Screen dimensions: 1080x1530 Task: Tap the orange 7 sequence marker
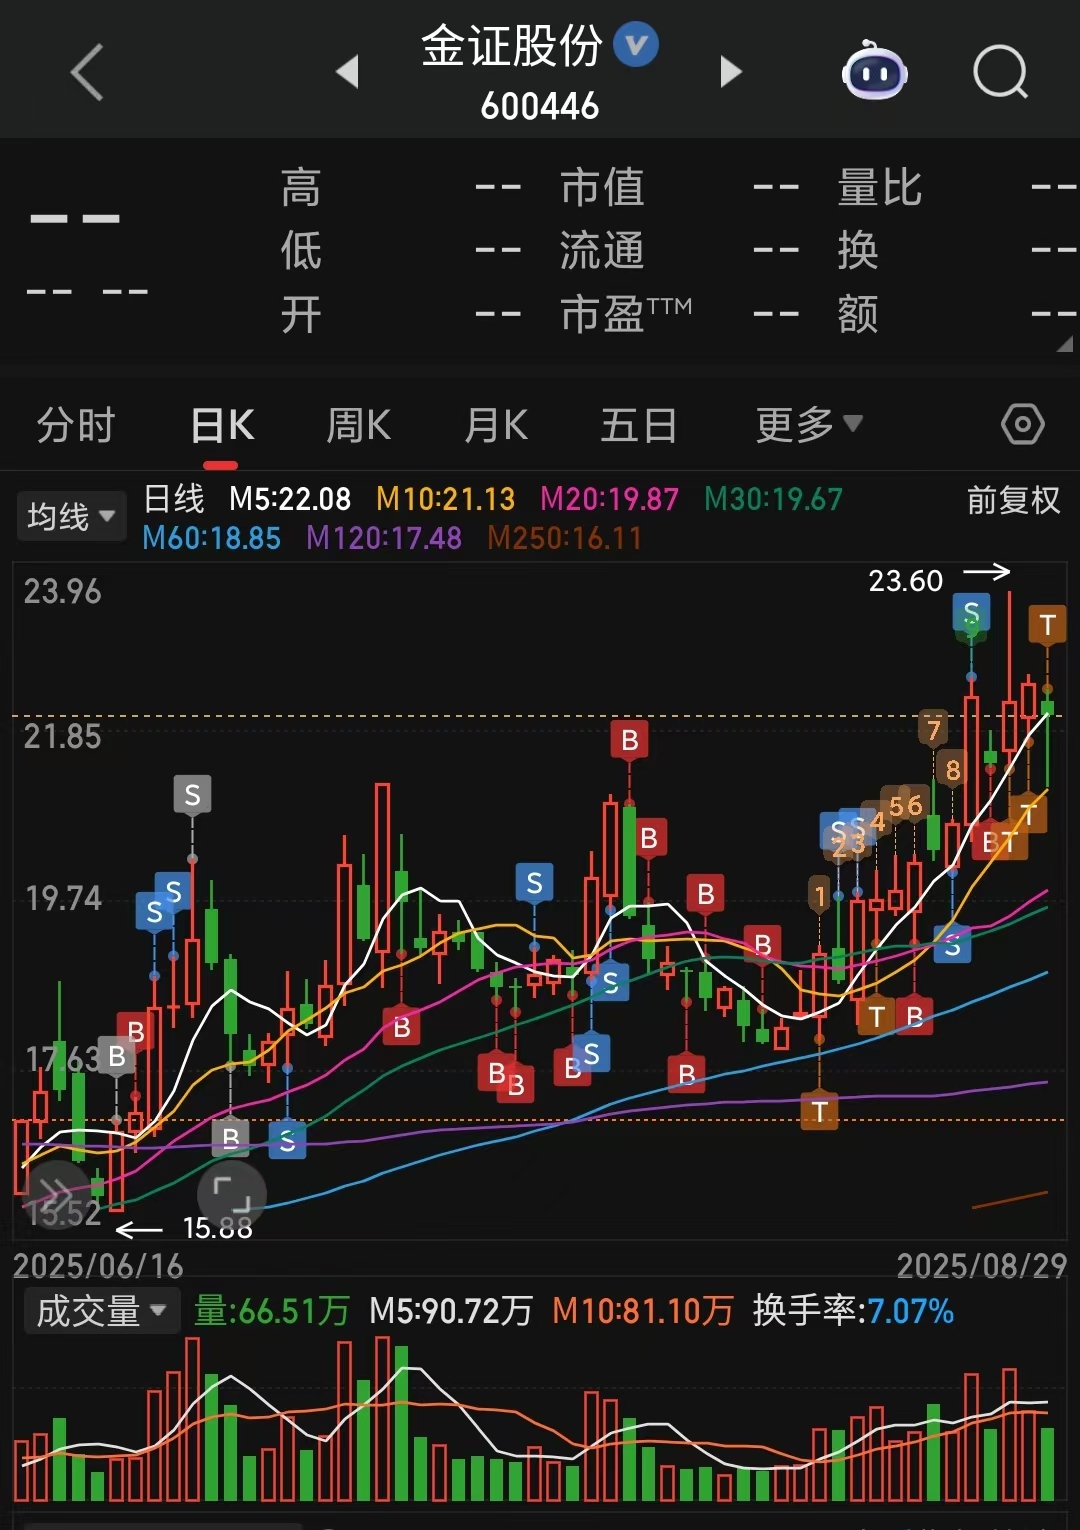[933, 729]
